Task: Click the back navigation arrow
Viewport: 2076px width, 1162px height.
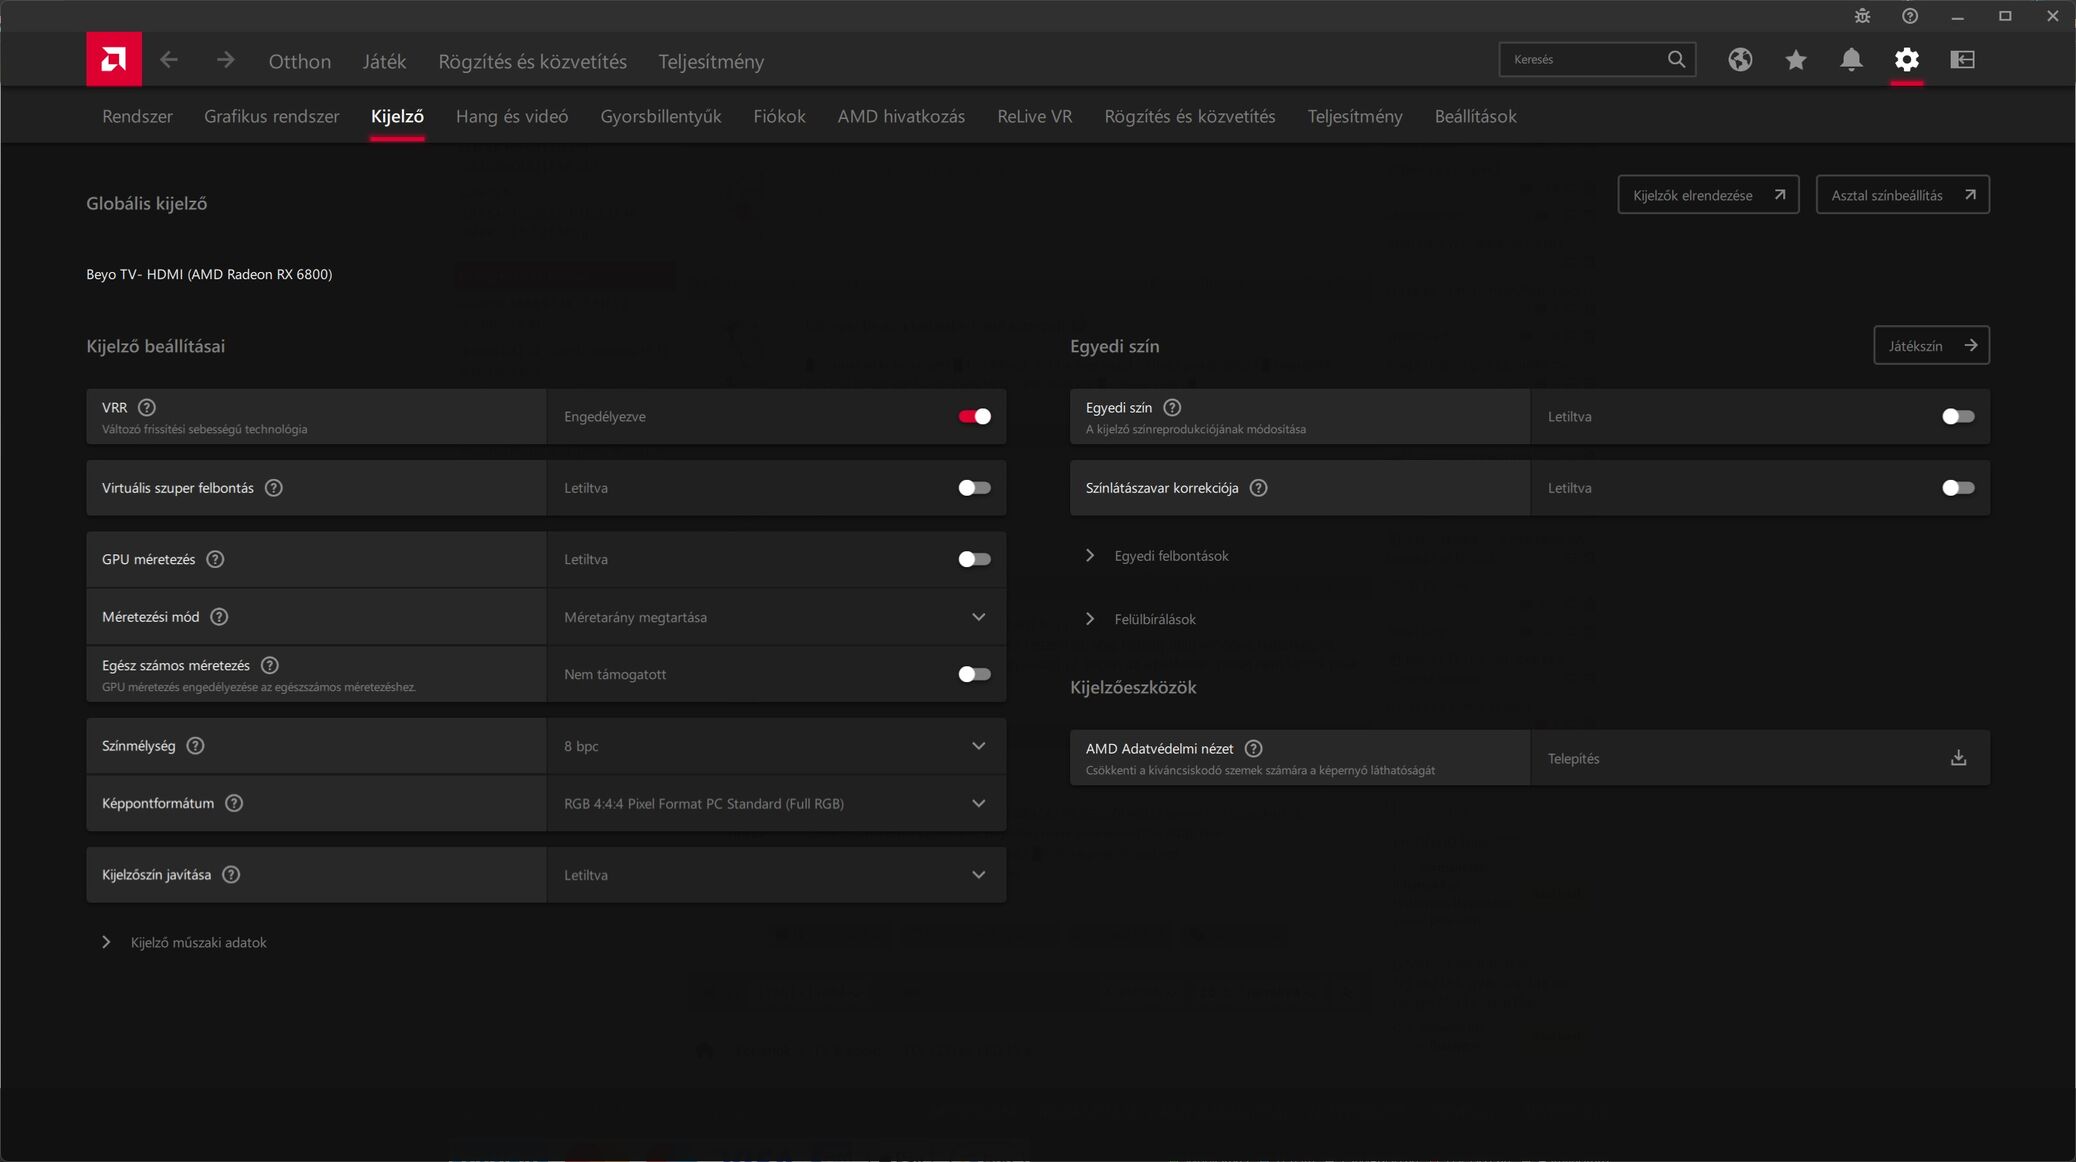Action: (169, 60)
